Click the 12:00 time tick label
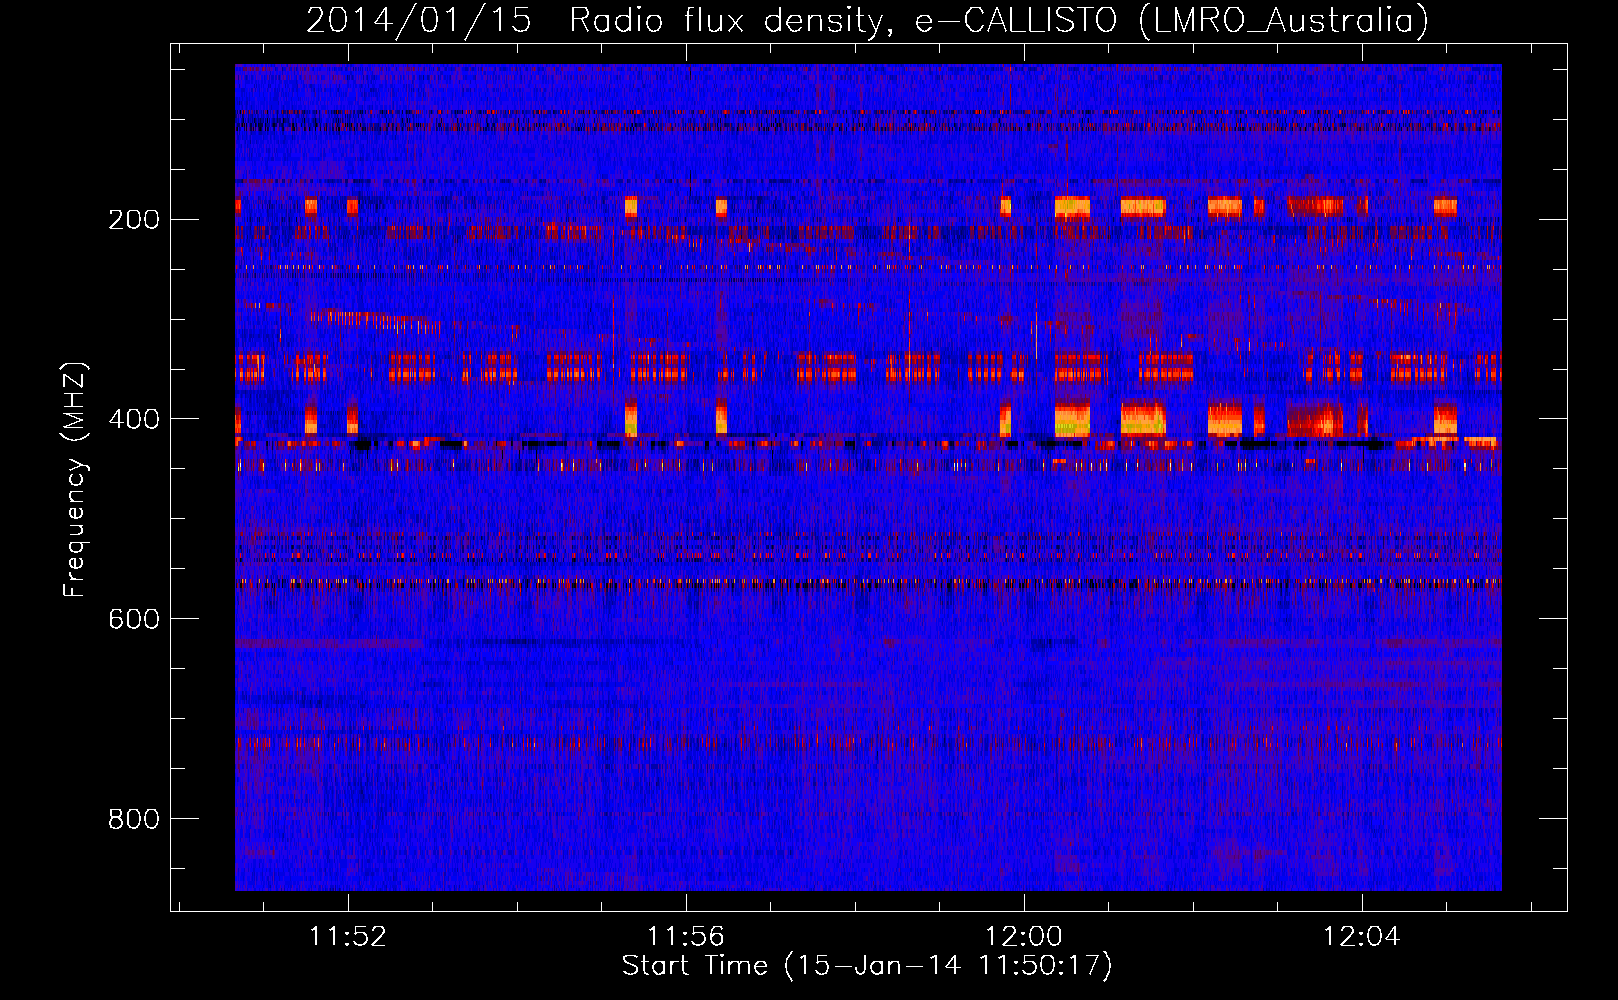 [1024, 937]
